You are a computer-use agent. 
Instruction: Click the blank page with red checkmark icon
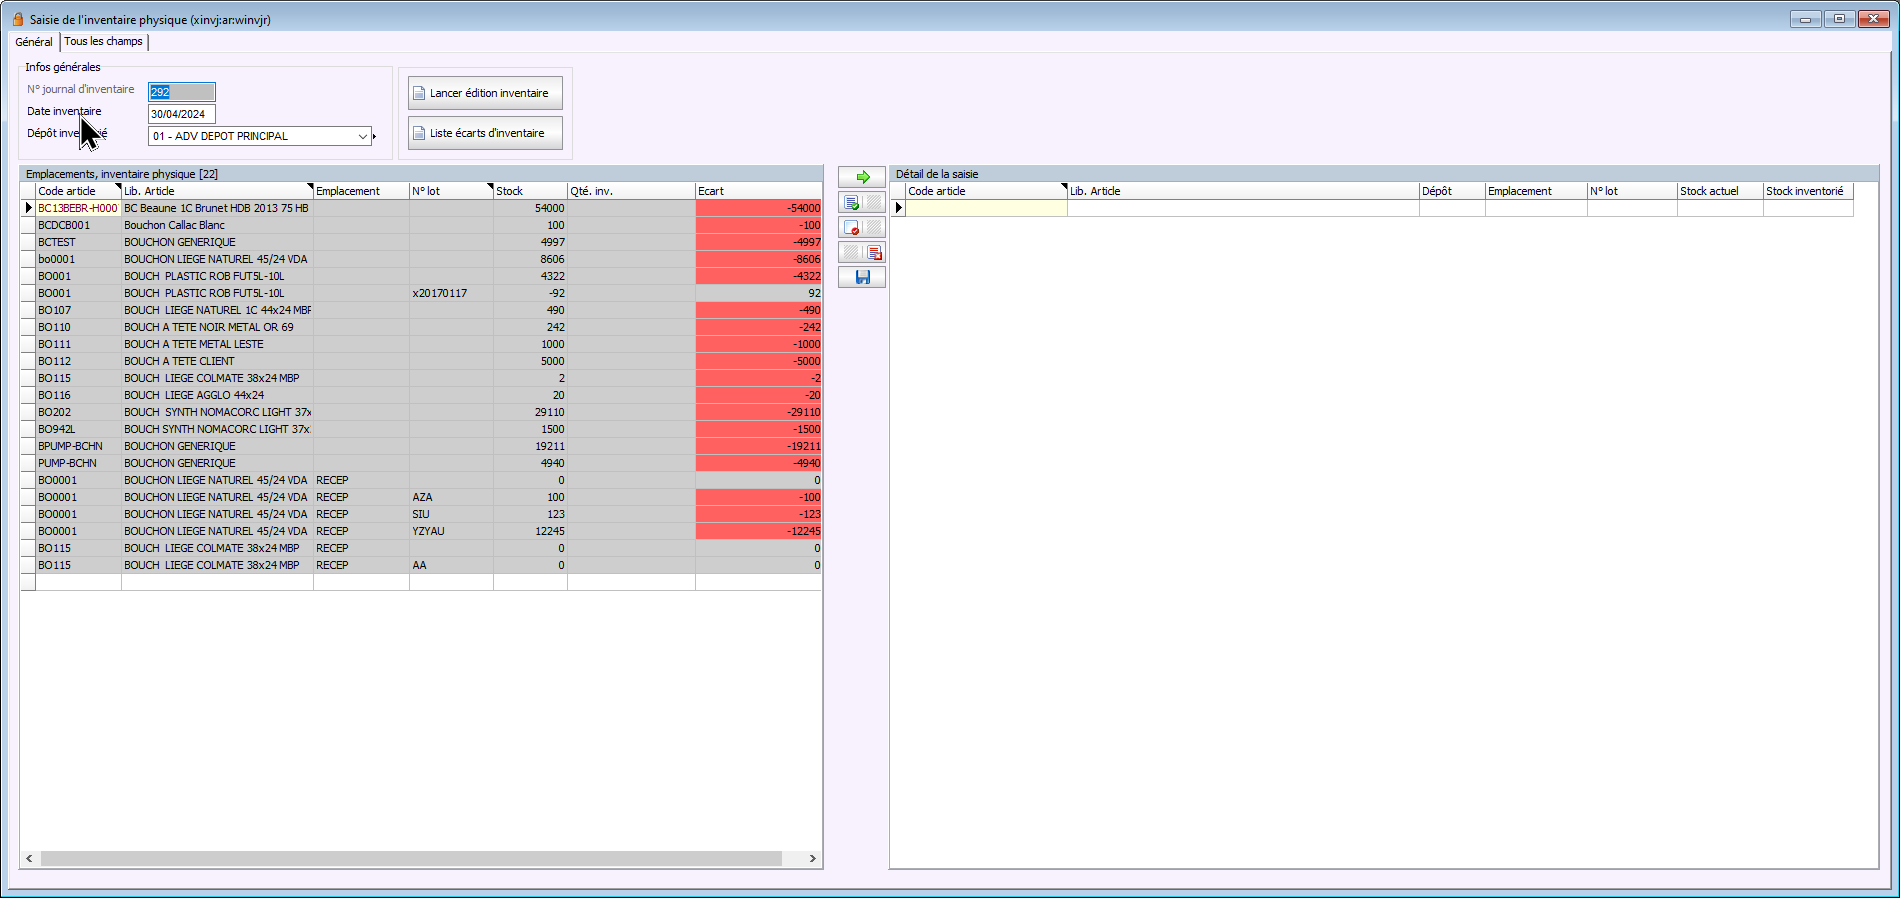click(x=851, y=228)
